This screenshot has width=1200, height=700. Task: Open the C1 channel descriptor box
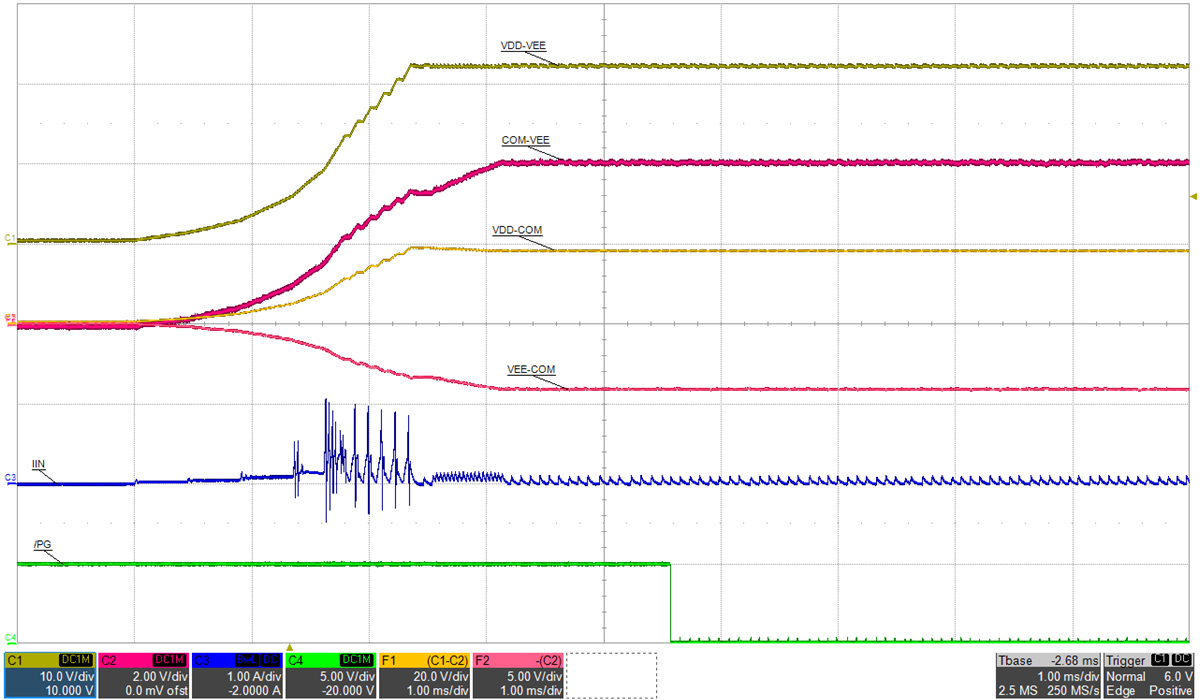(x=48, y=675)
